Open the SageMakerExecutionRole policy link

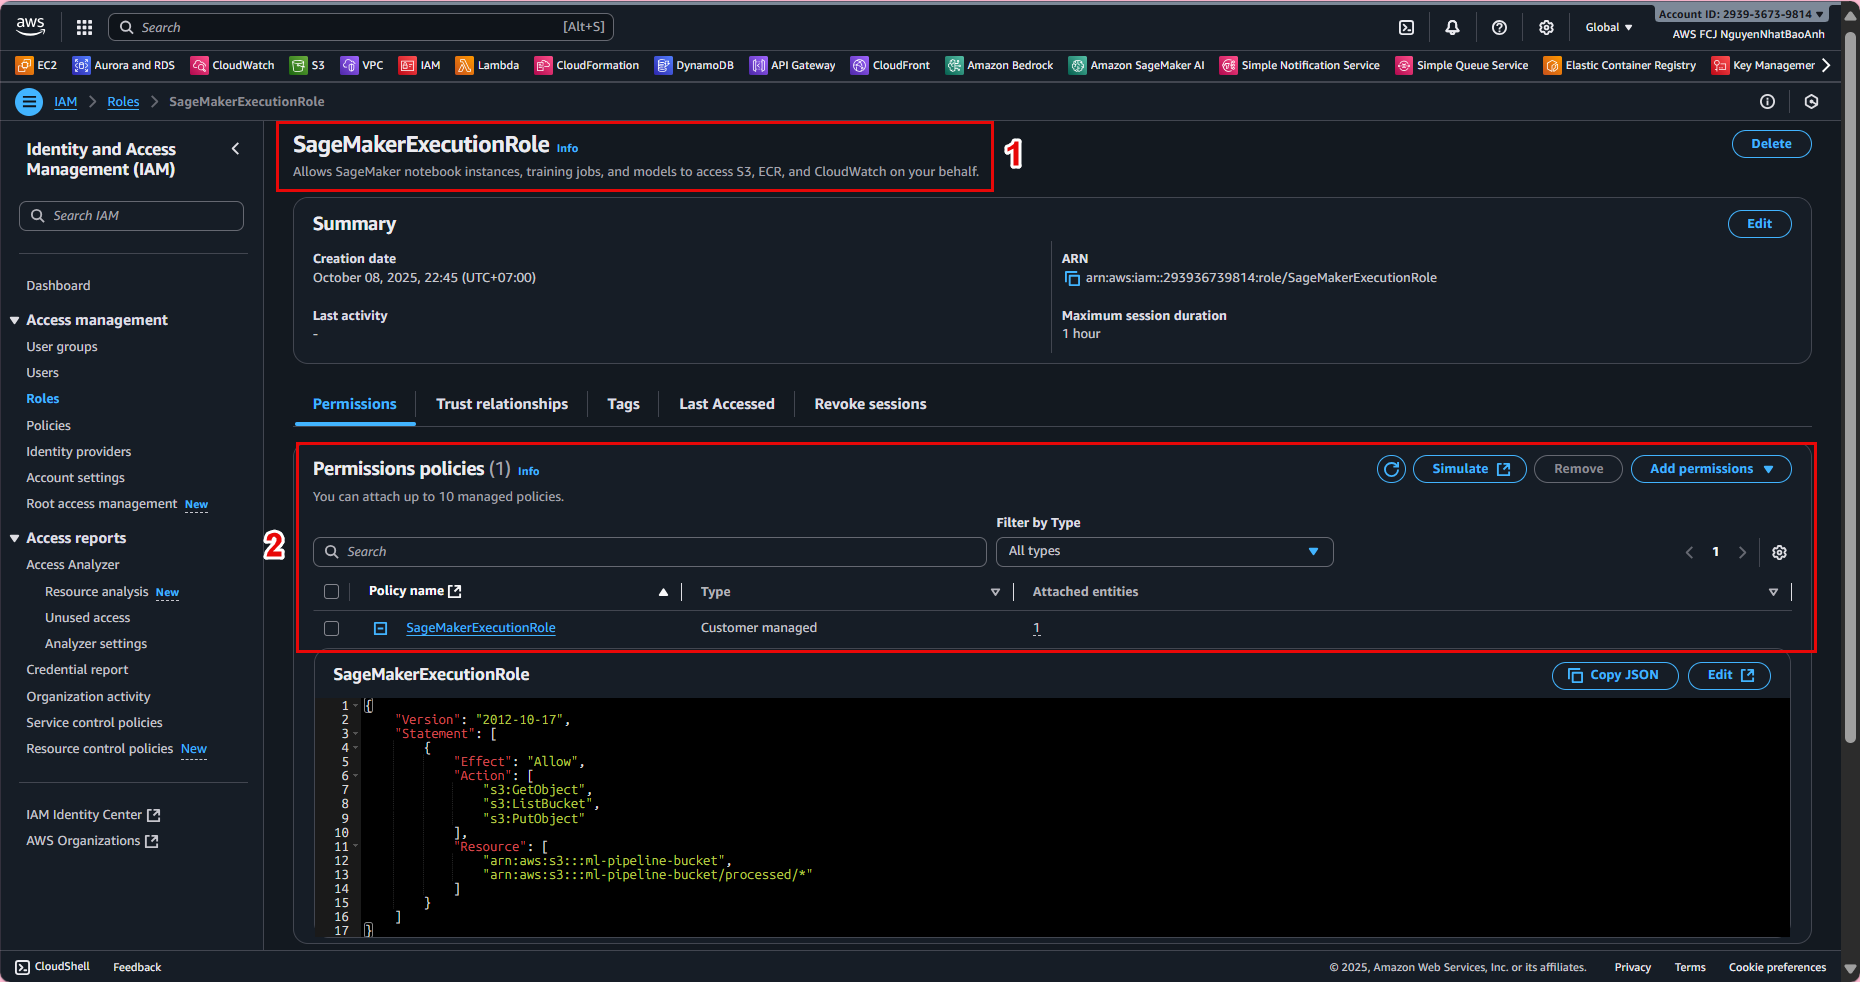tap(481, 628)
